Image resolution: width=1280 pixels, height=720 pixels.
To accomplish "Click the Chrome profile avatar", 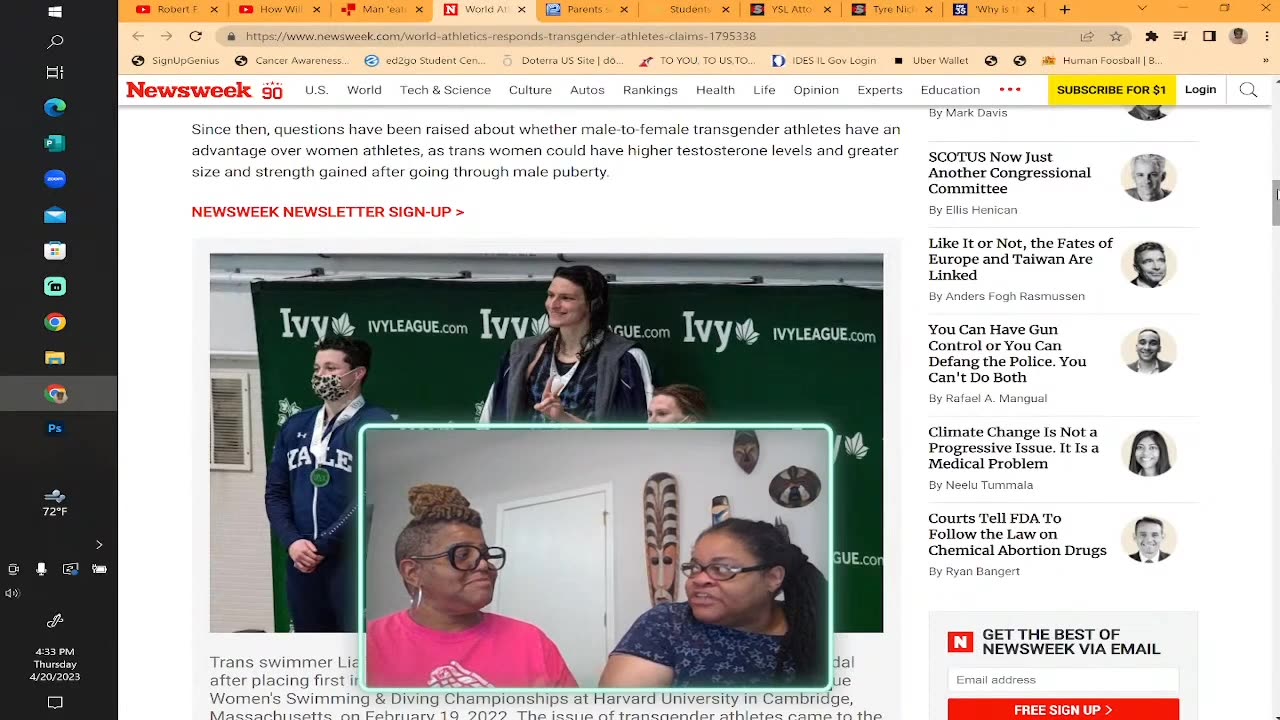I will coord(1238,36).
